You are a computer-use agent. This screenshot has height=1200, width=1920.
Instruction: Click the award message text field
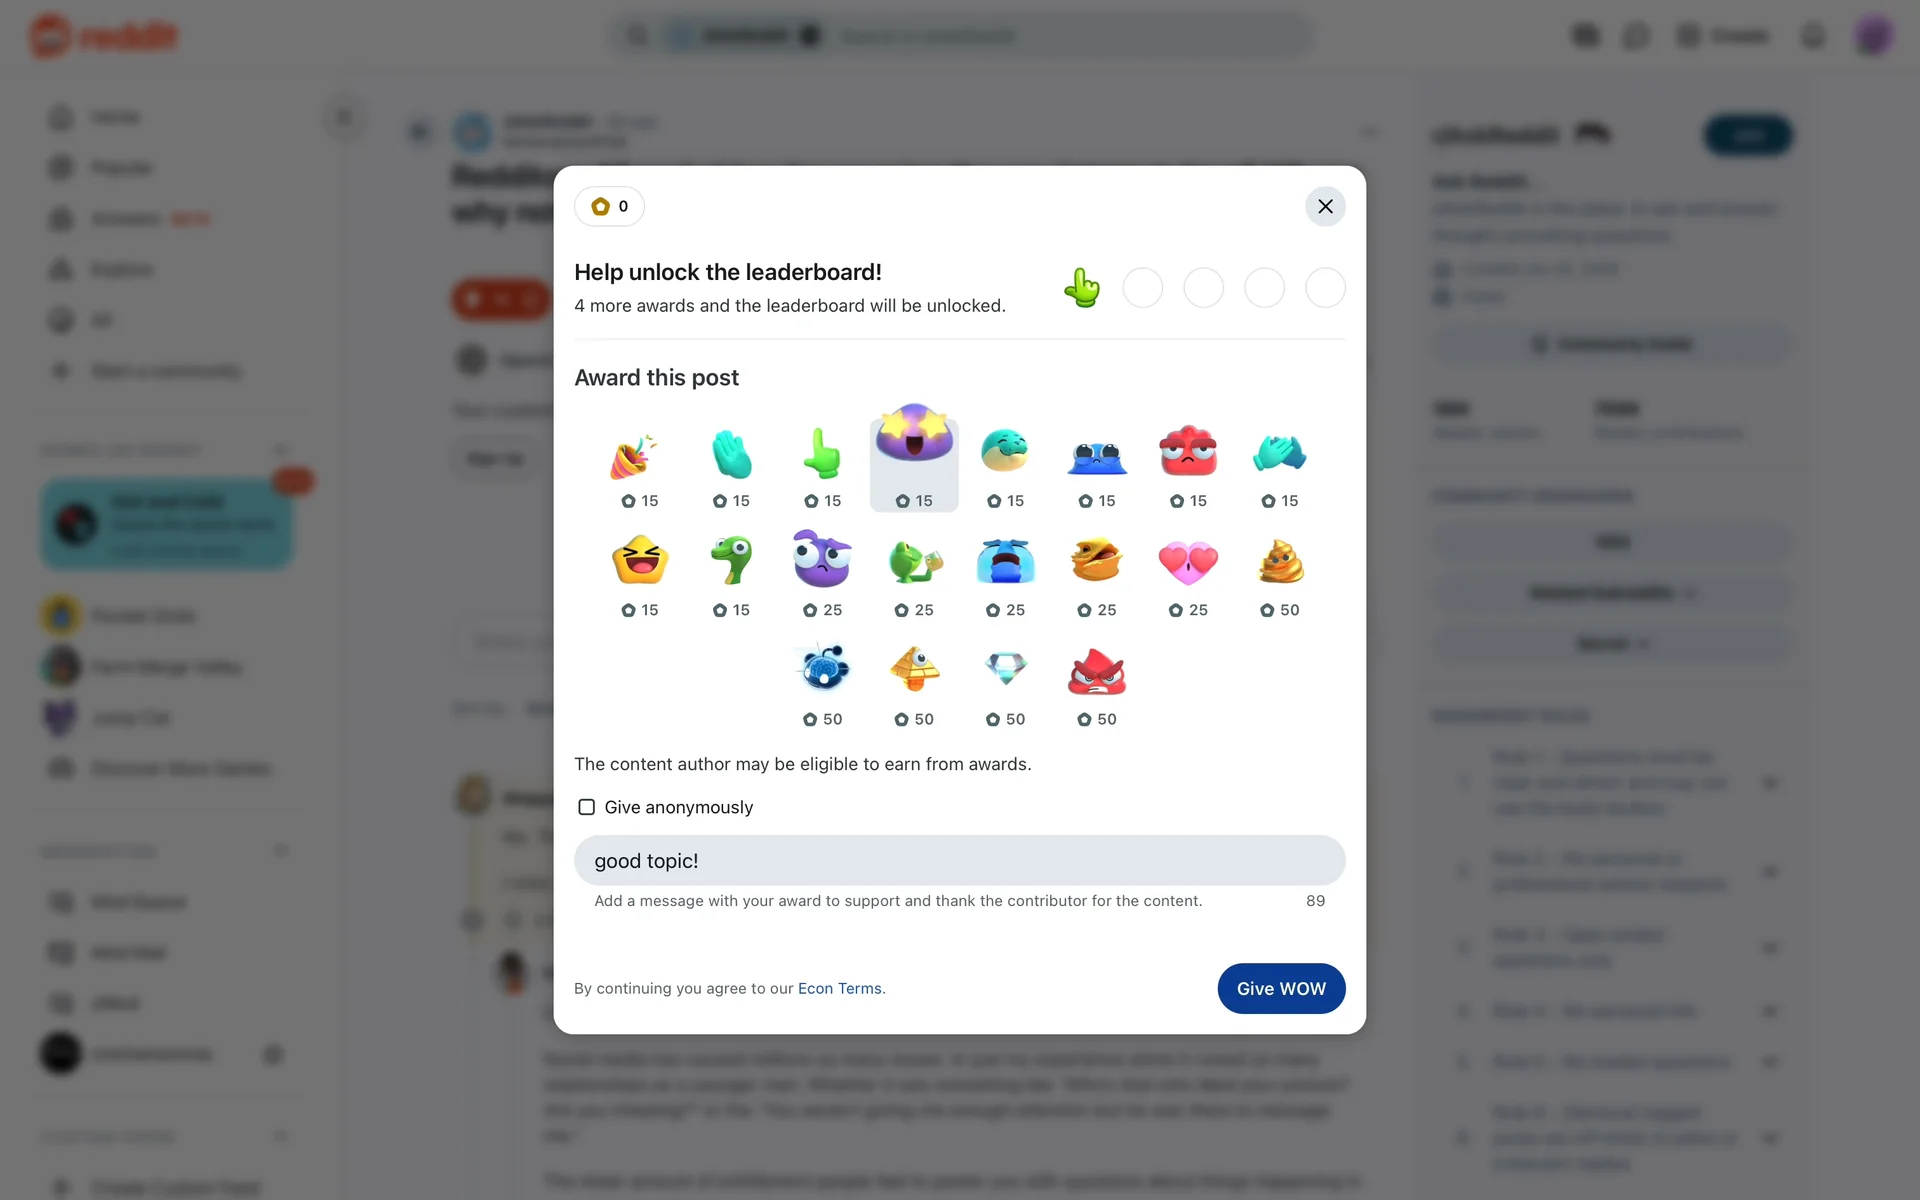(960, 860)
